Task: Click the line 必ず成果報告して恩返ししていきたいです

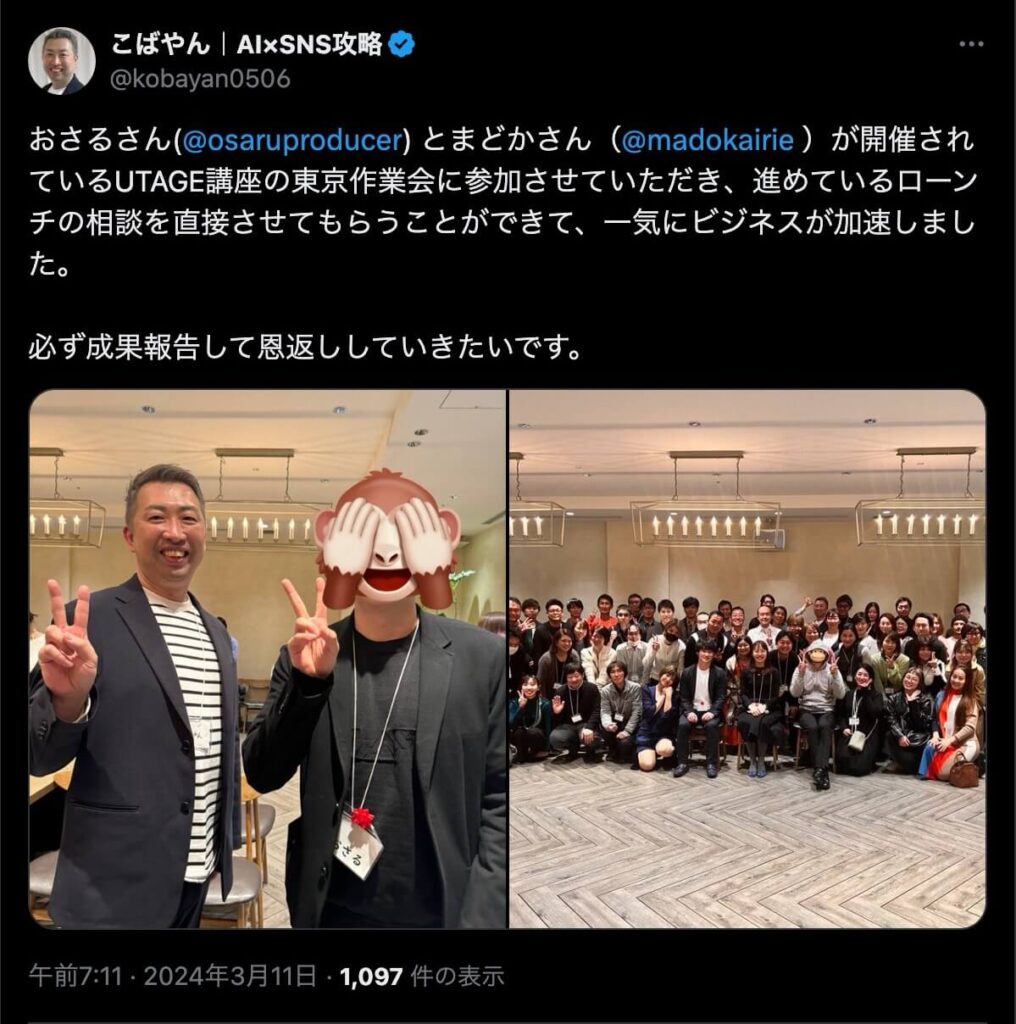Action: pos(305,349)
